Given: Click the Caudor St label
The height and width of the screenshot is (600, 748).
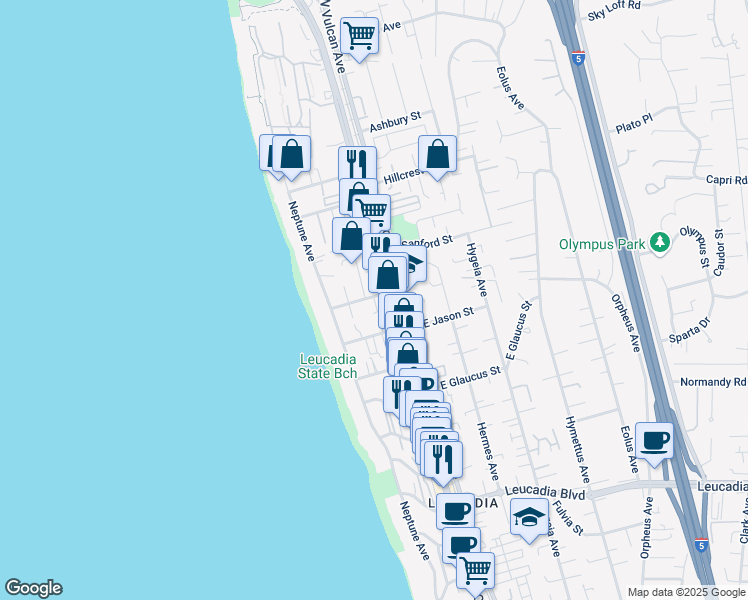Looking at the screenshot, I should (718, 253).
